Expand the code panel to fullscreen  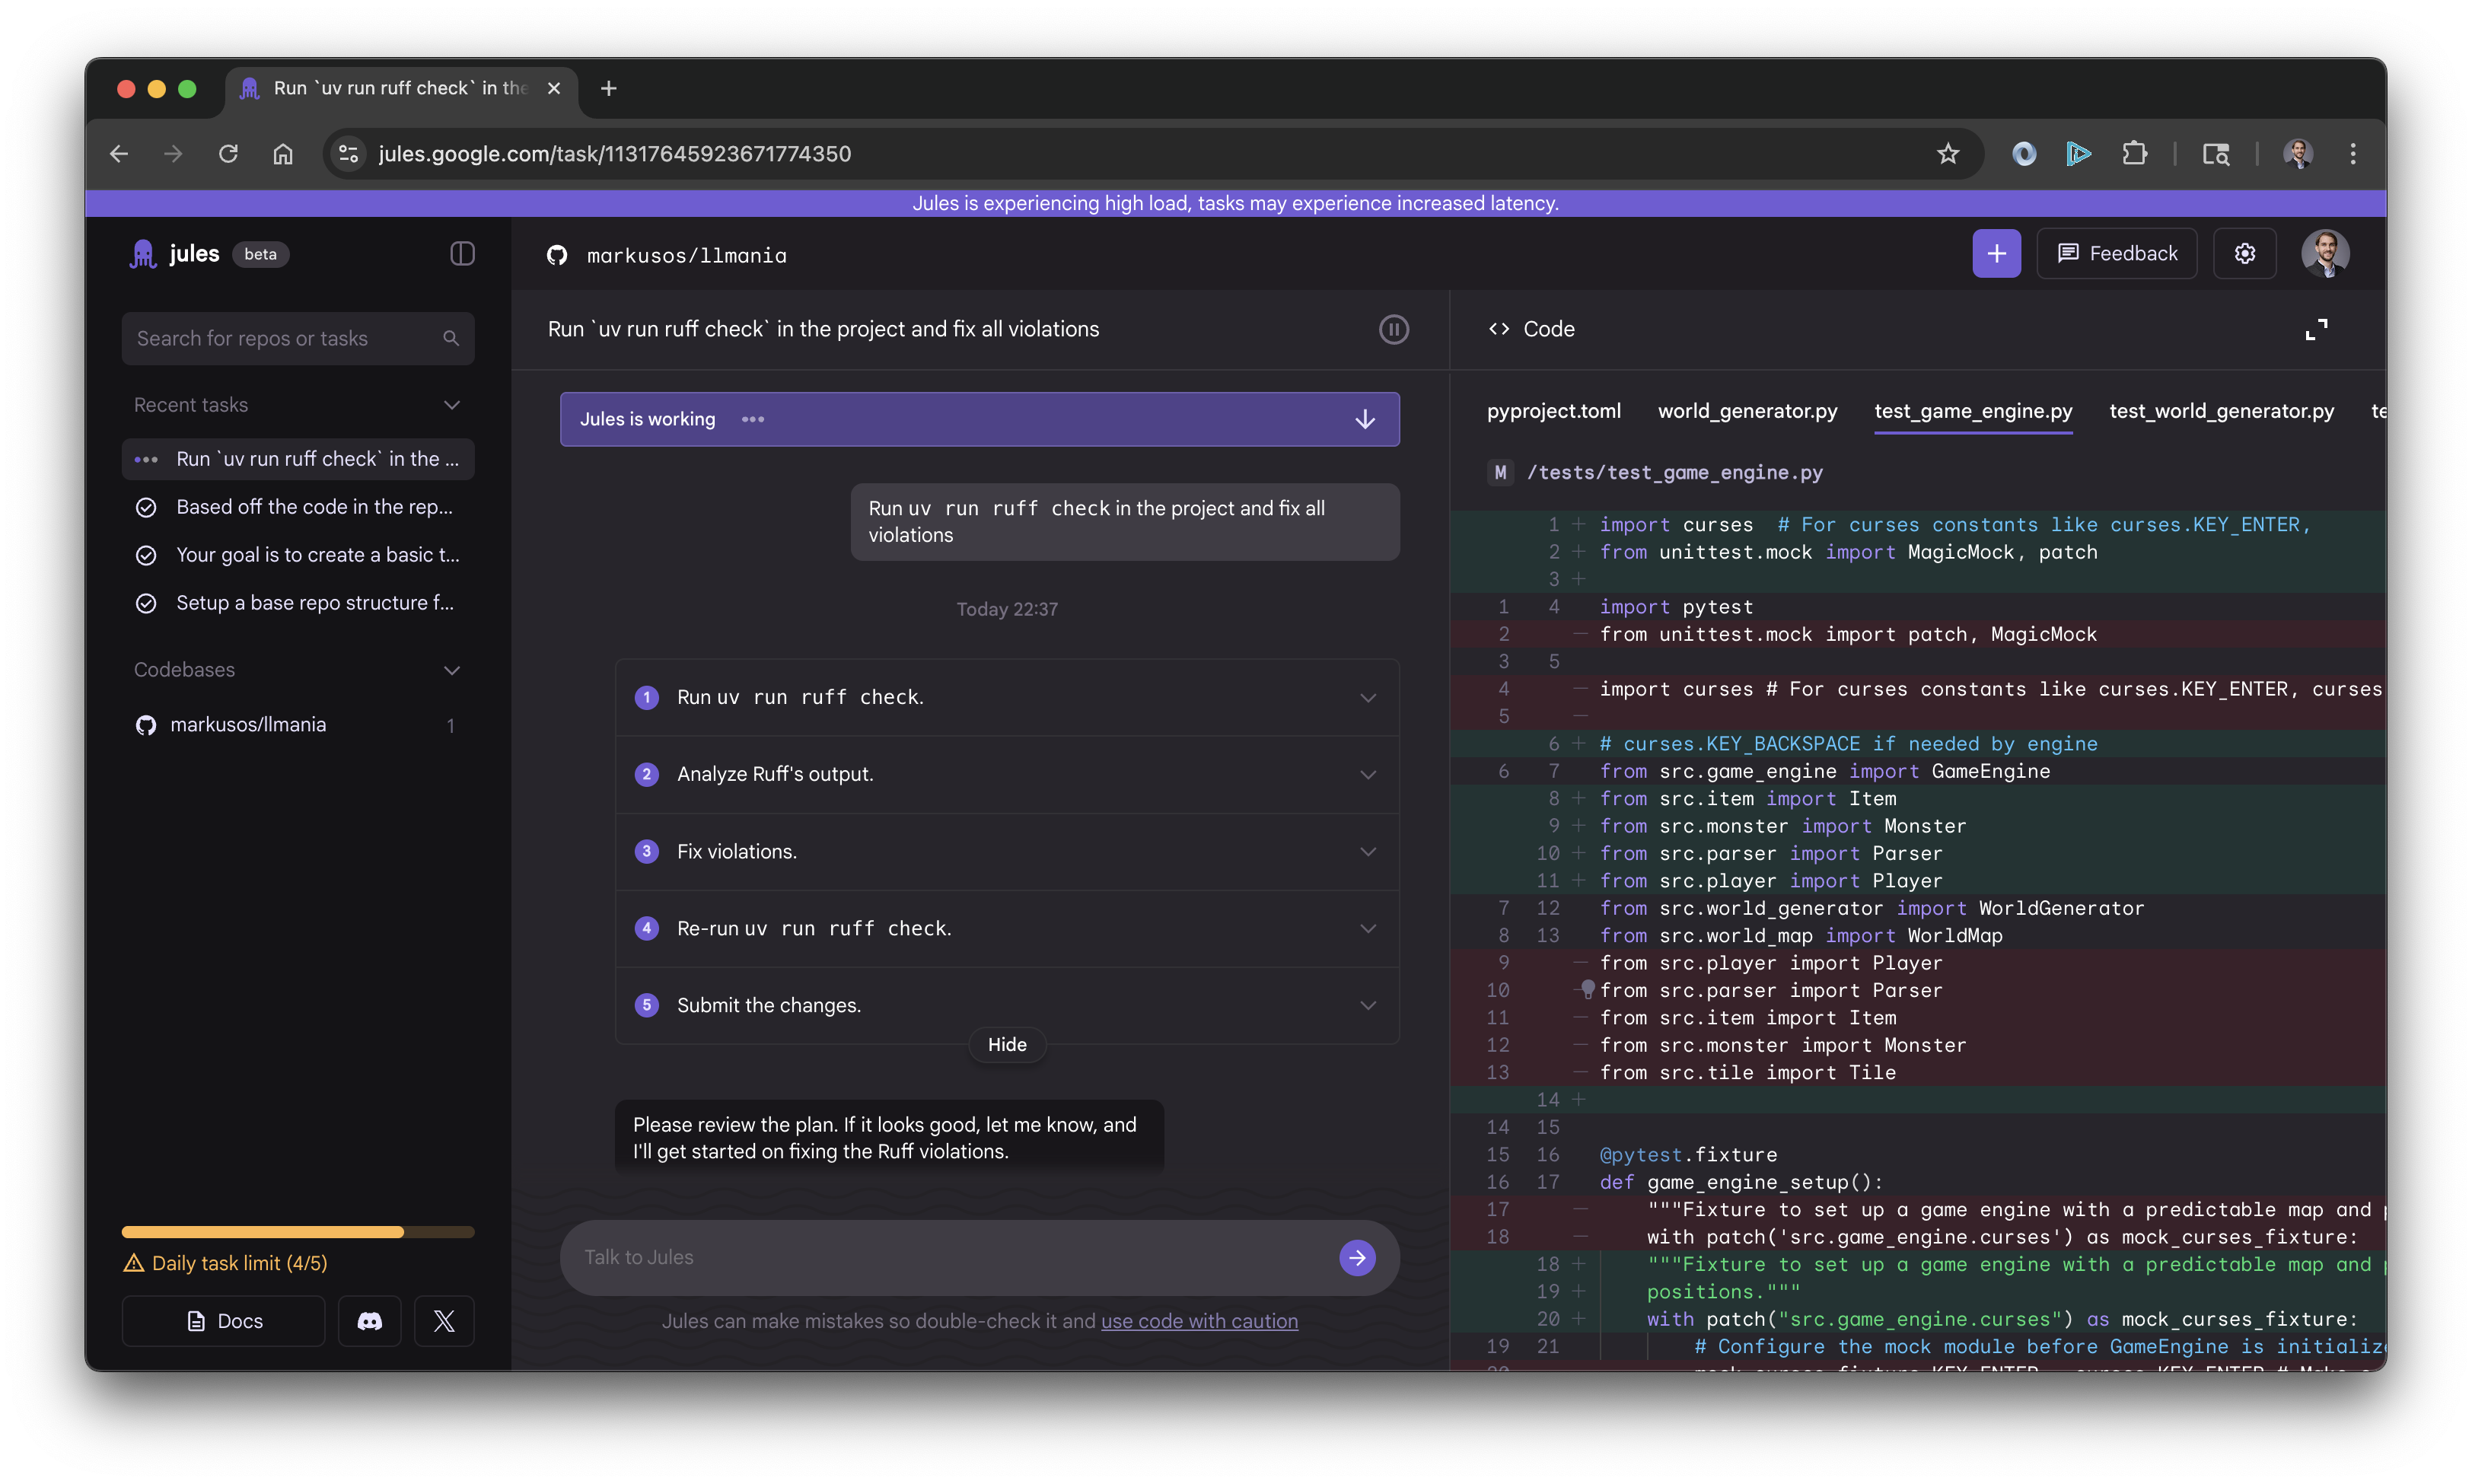click(x=2316, y=329)
